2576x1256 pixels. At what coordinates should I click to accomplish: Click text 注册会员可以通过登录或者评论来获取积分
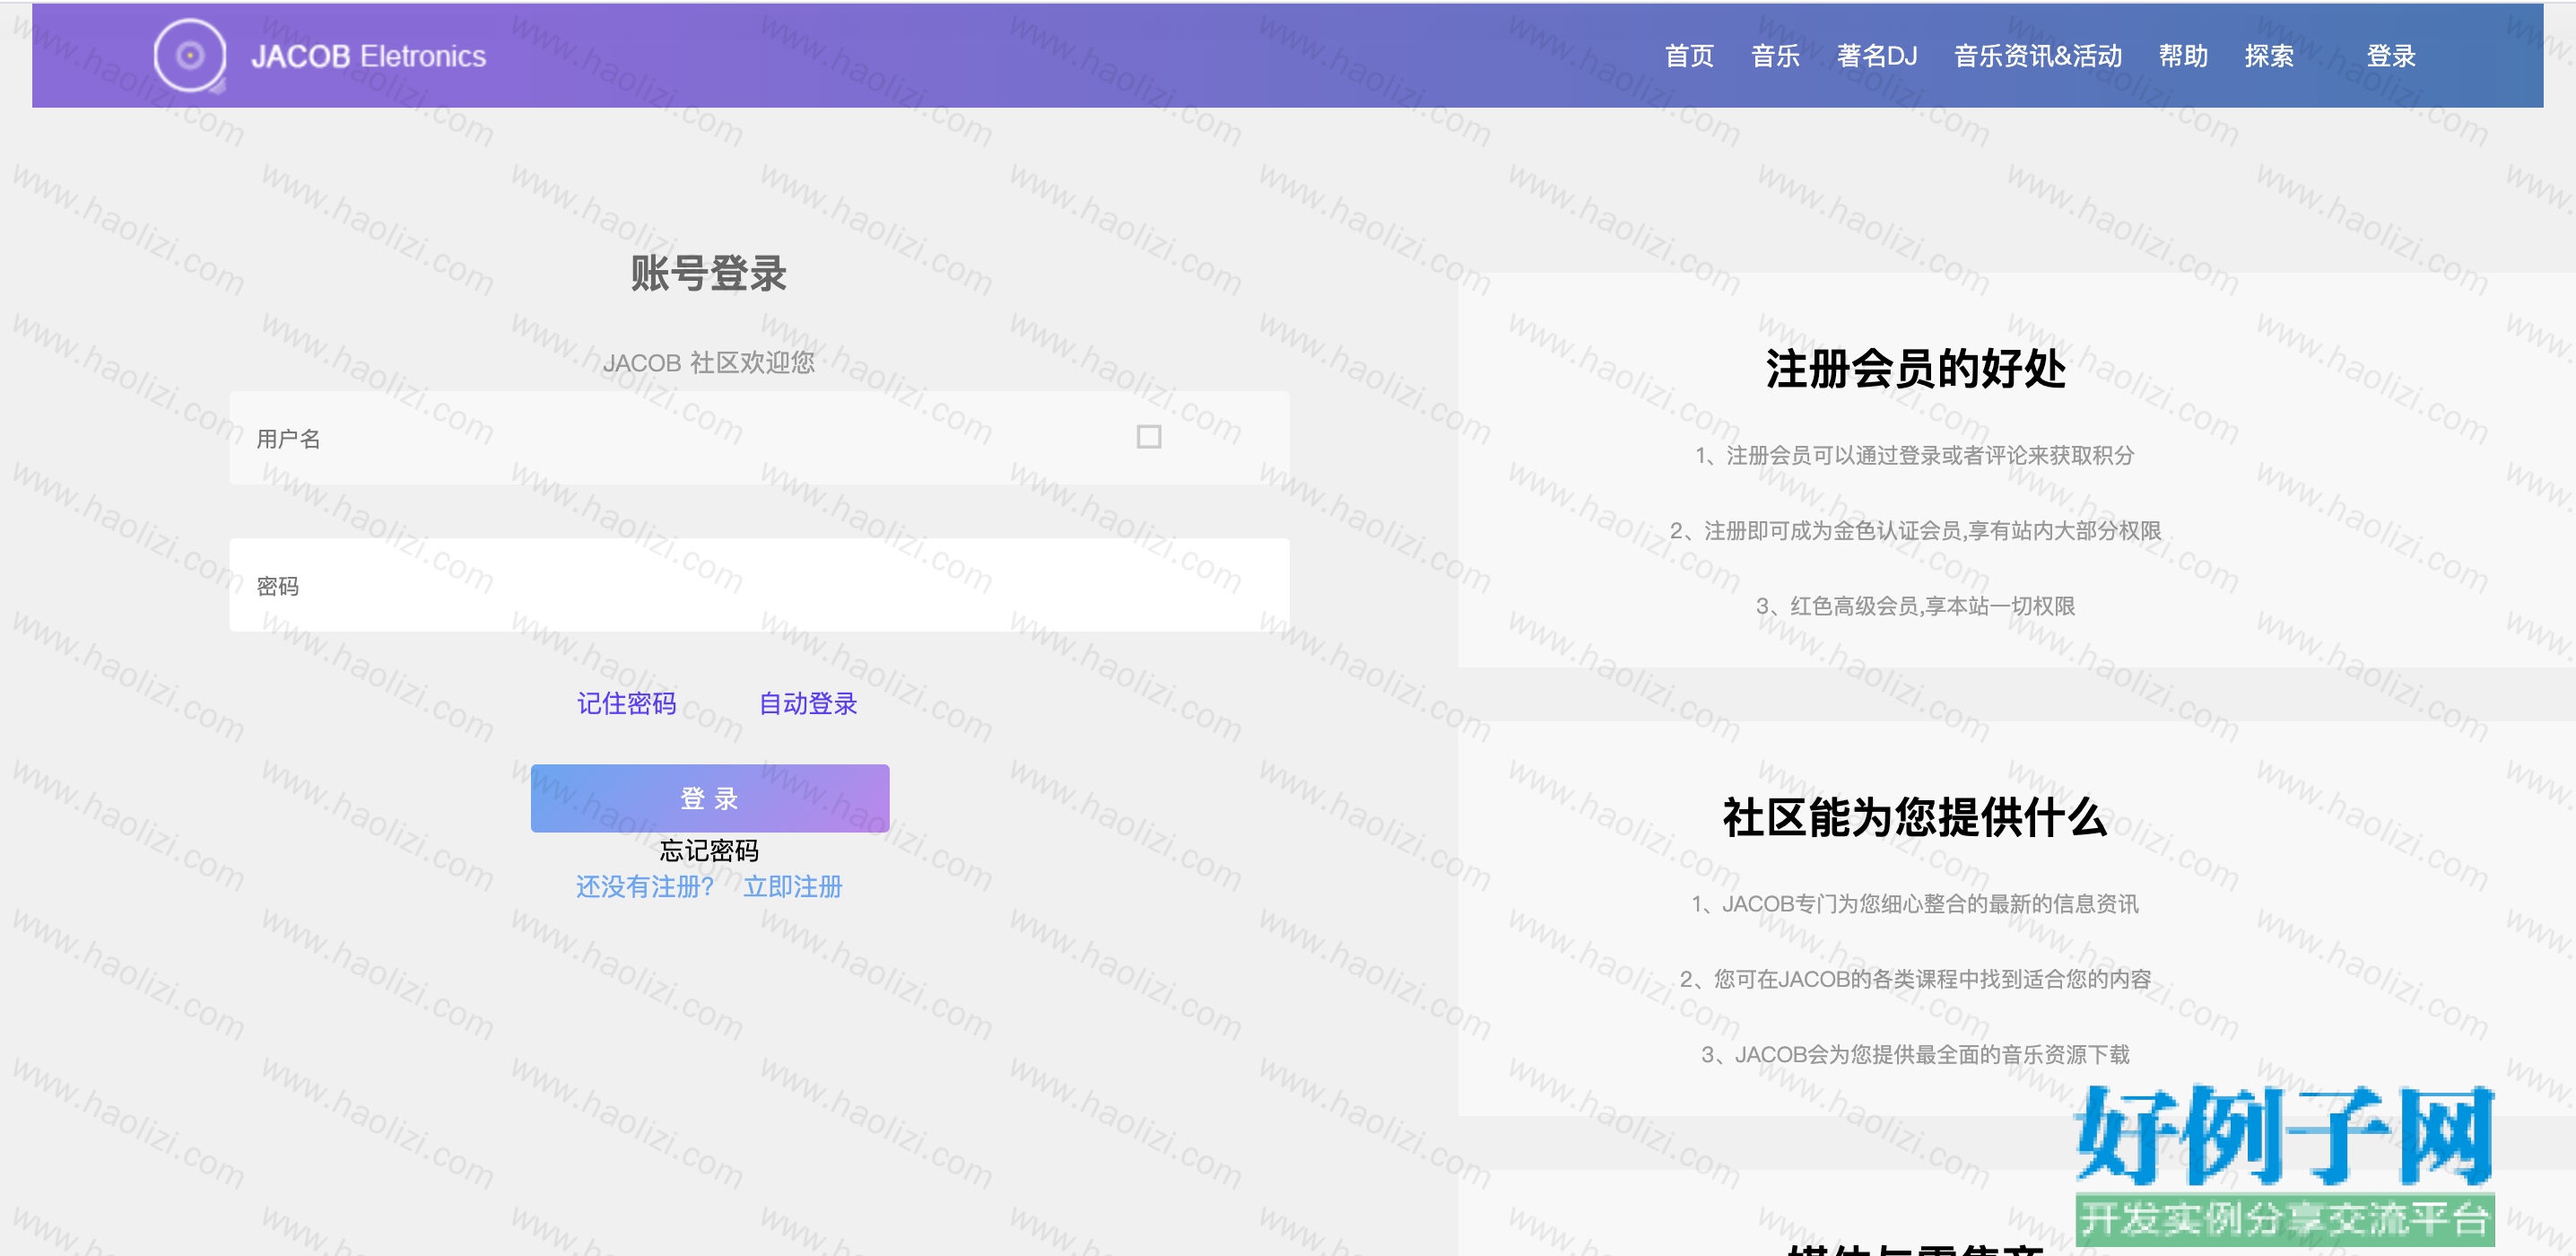point(1930,456)
